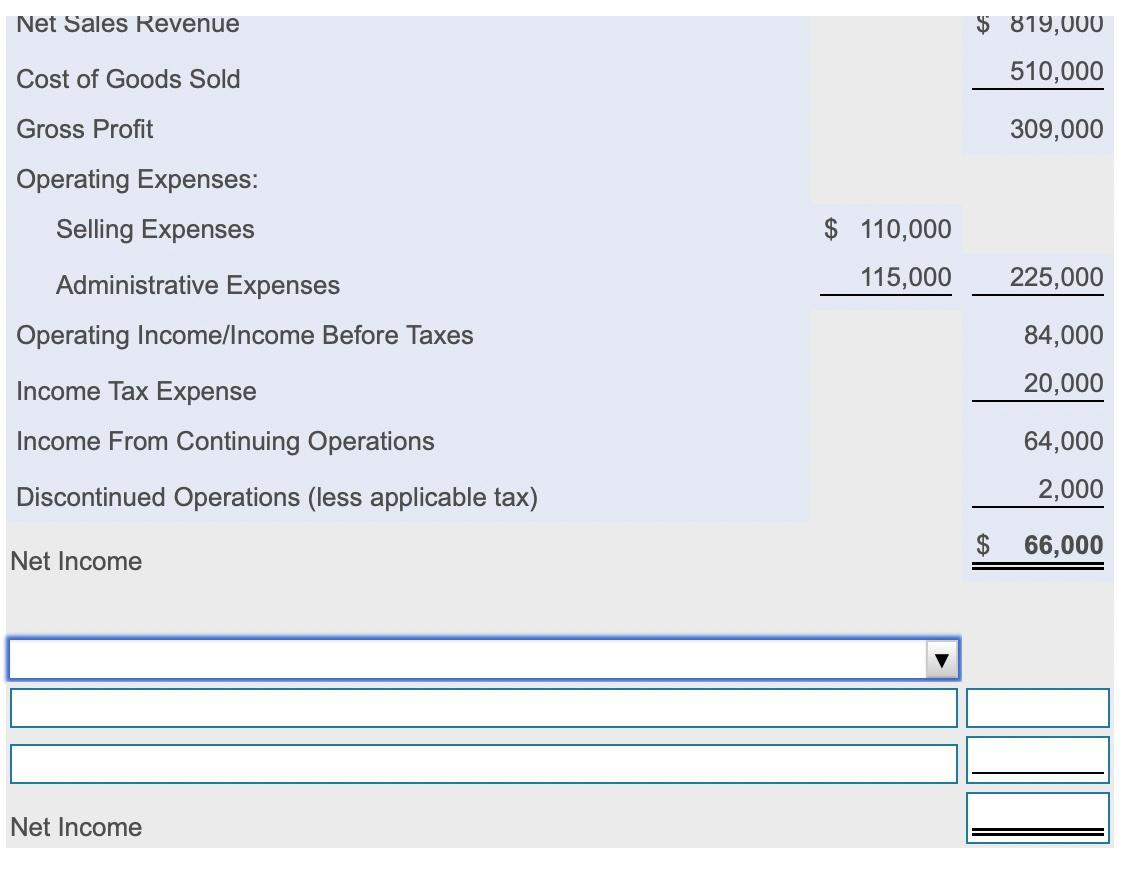Select the Operating Expenses heading
The height and width of the screenshot is (872, 1136).
tap(124, 178)
